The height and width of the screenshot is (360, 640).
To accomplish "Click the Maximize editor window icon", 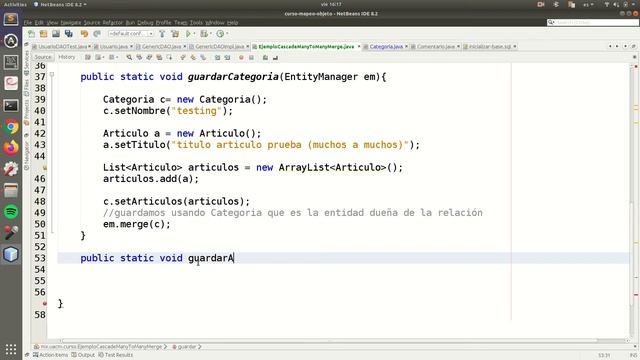I will [633, 47].
